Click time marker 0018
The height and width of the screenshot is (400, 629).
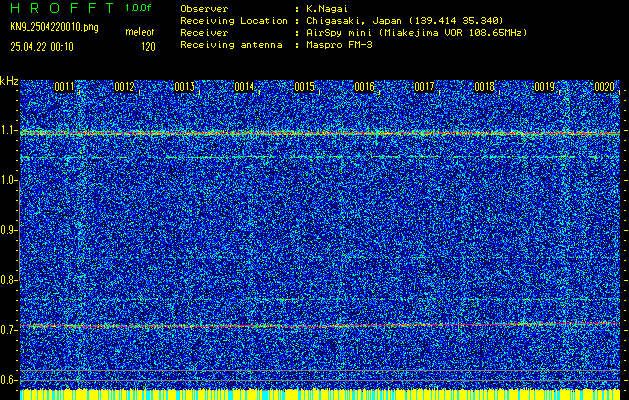[484, 87]
